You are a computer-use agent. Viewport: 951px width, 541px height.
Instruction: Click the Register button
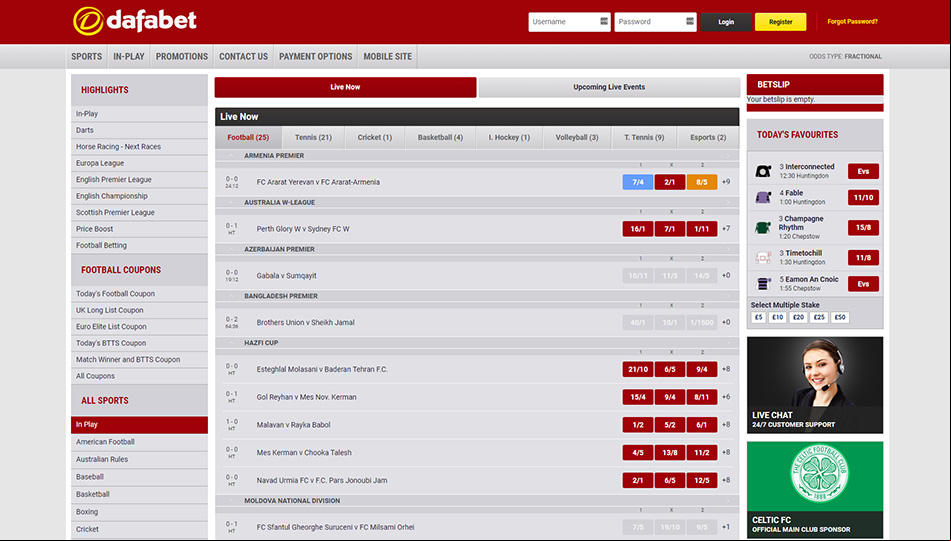[781, 22]
